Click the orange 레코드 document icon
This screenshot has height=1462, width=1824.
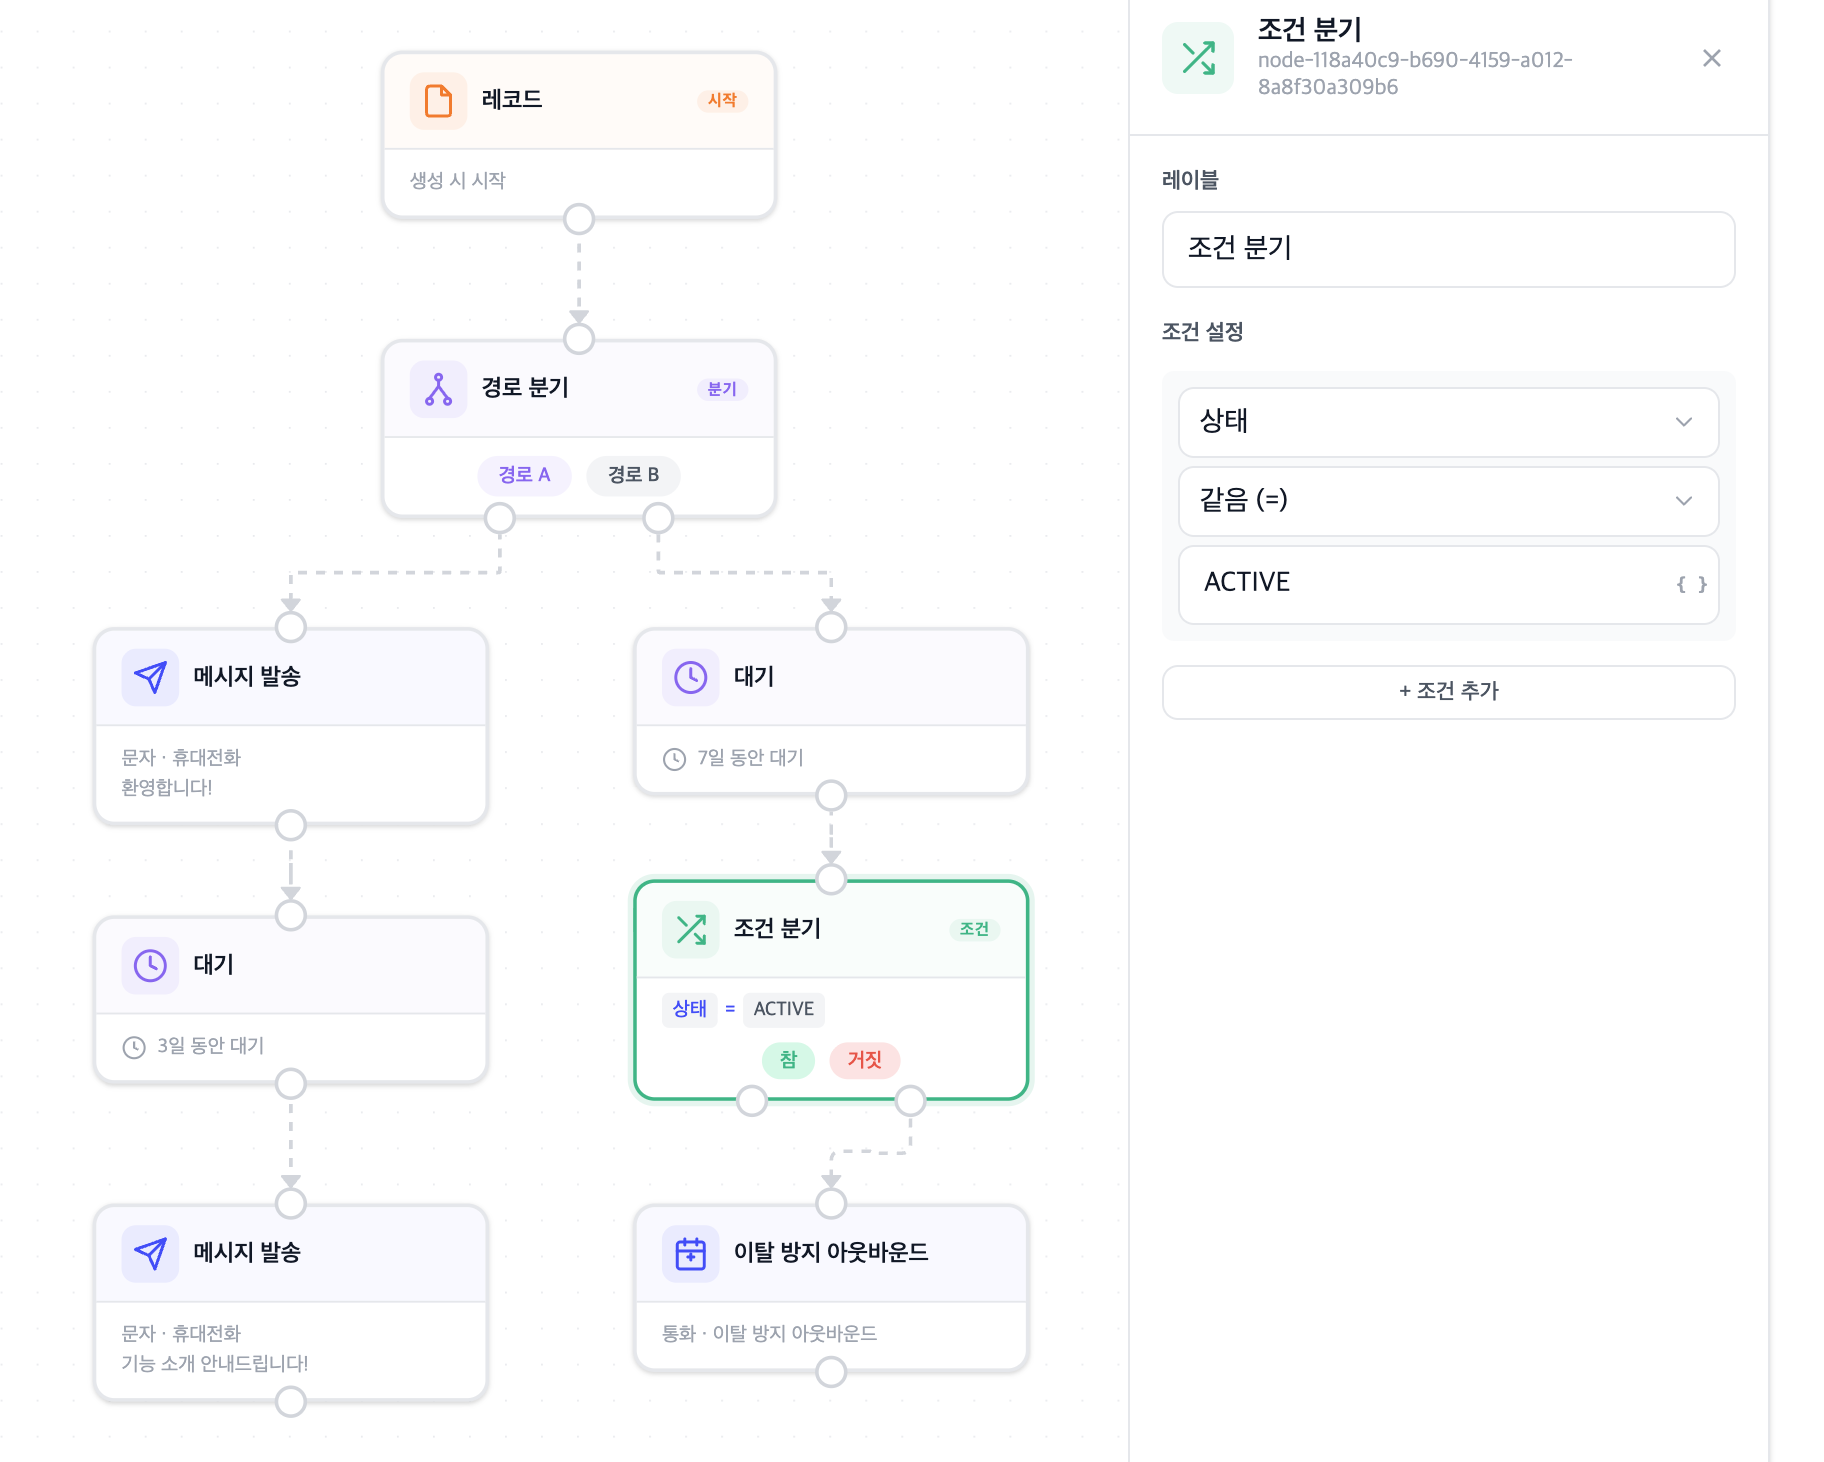438,101
